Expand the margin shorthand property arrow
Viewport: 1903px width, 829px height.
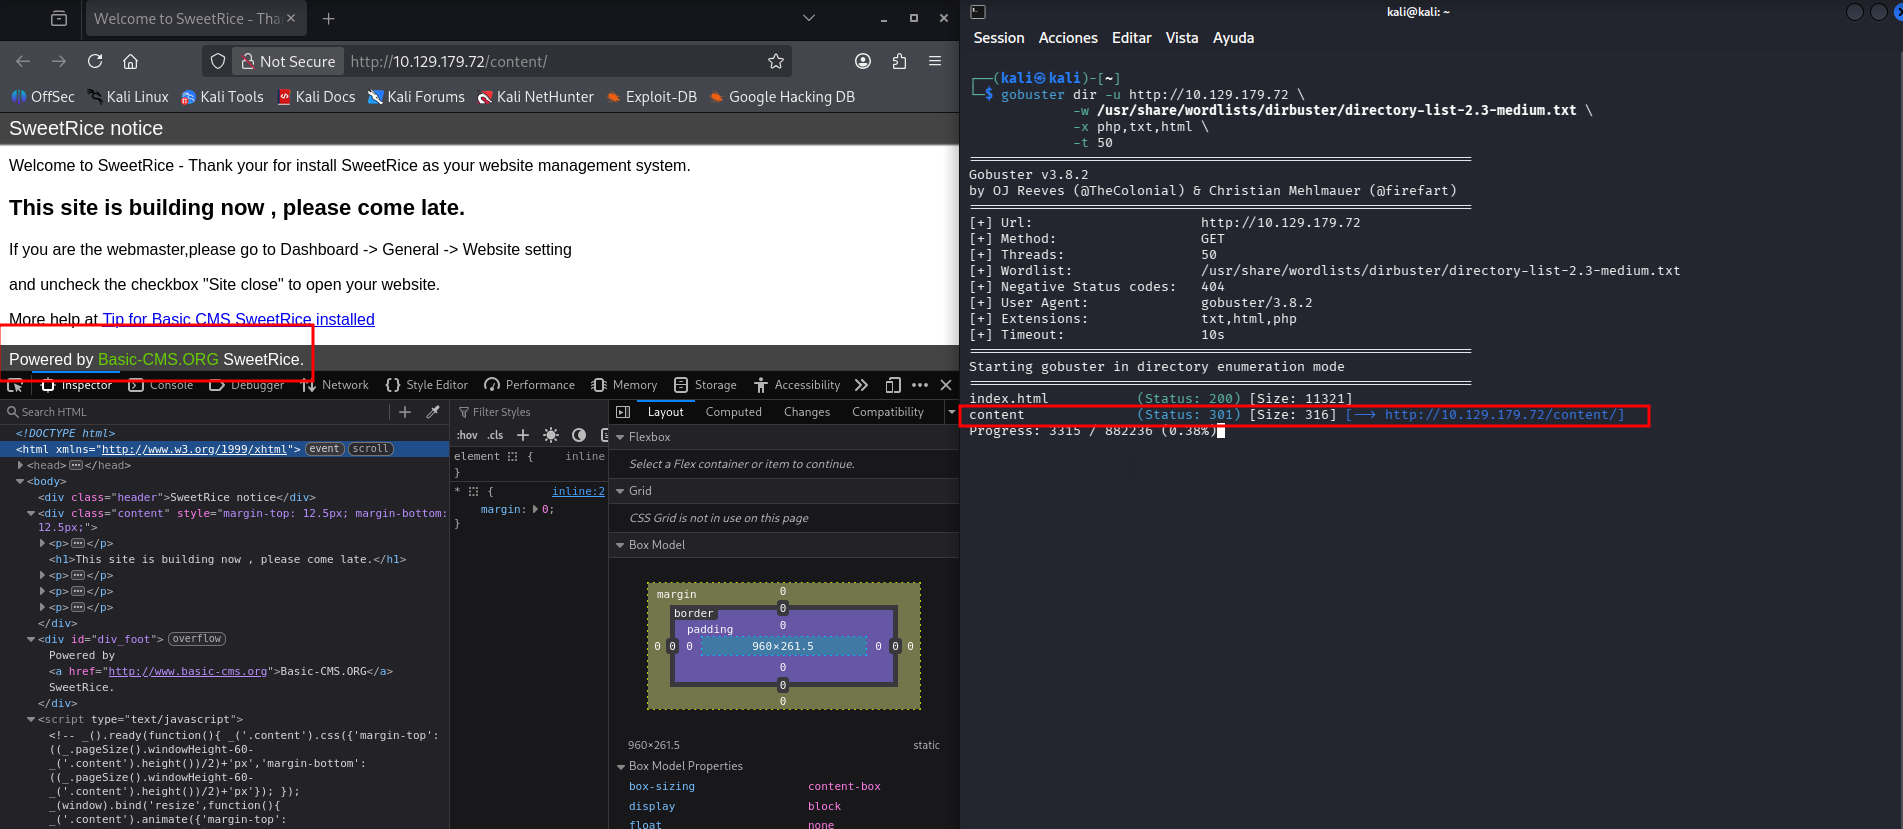[535, 509]
